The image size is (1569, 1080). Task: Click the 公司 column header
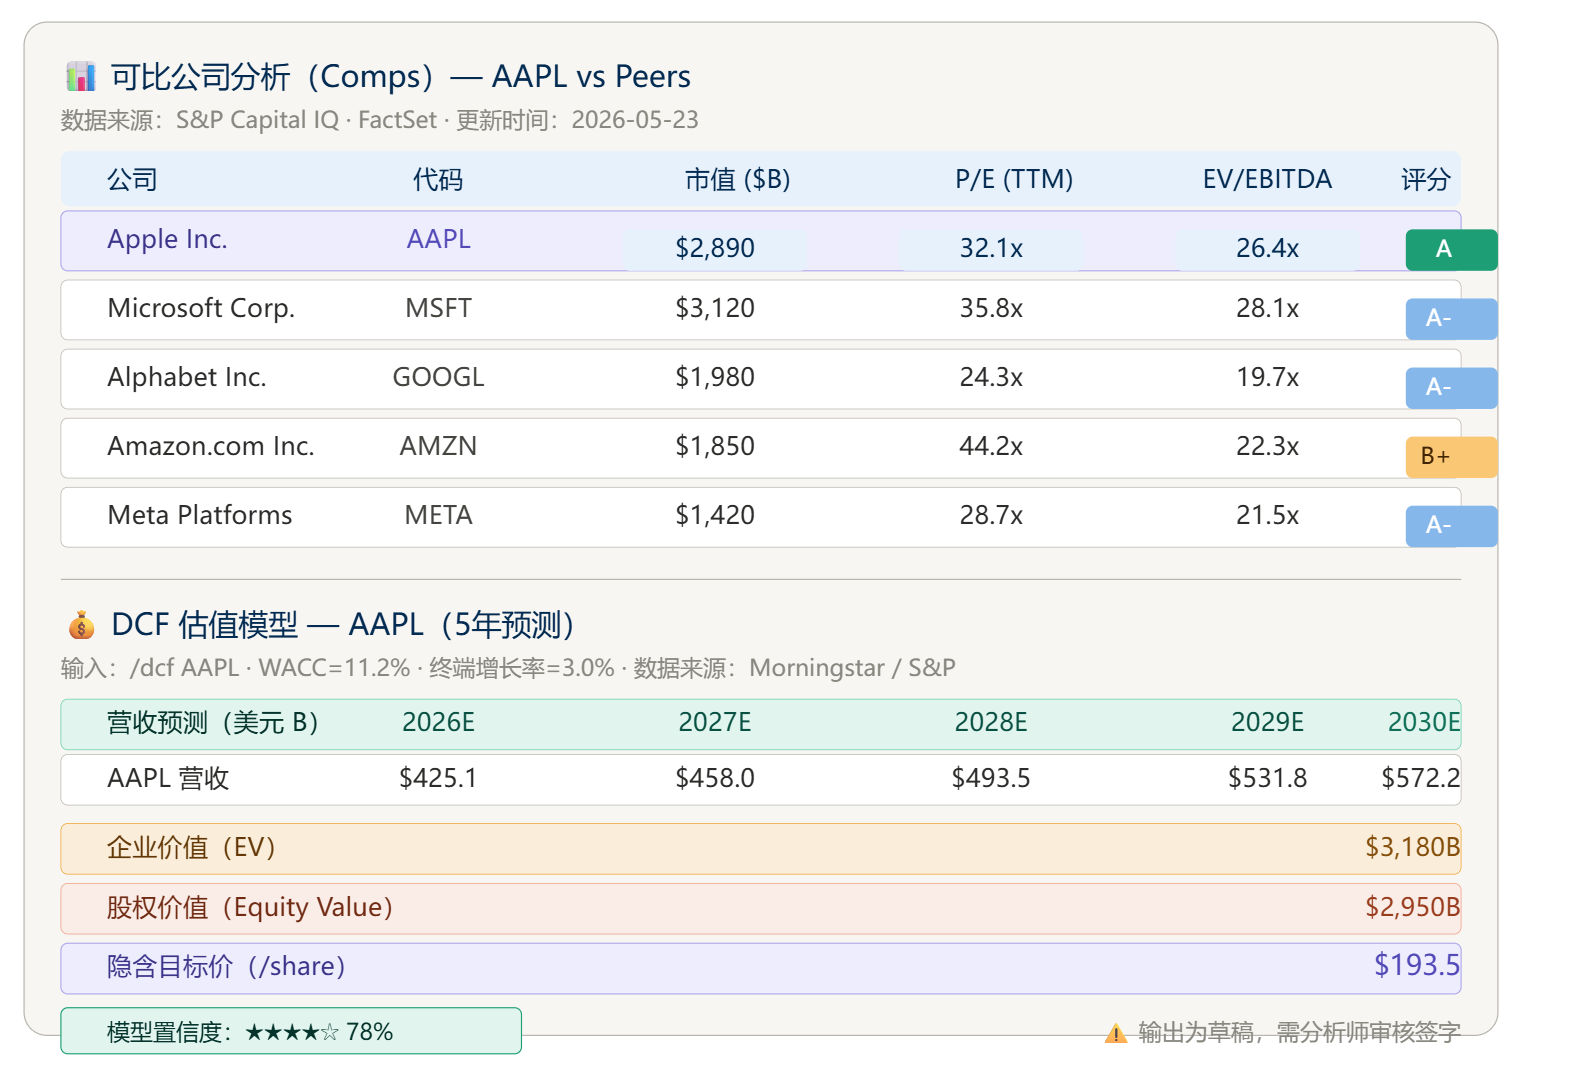coord(133,180)
